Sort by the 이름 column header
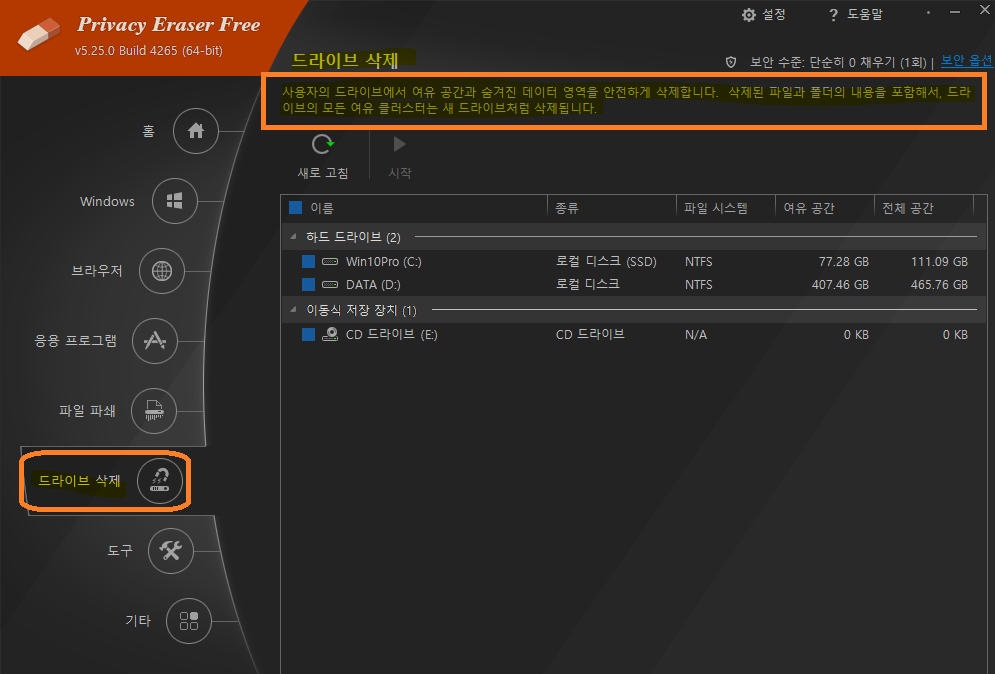This screenshot has height=674, width=995. click(x=322, y=208)
